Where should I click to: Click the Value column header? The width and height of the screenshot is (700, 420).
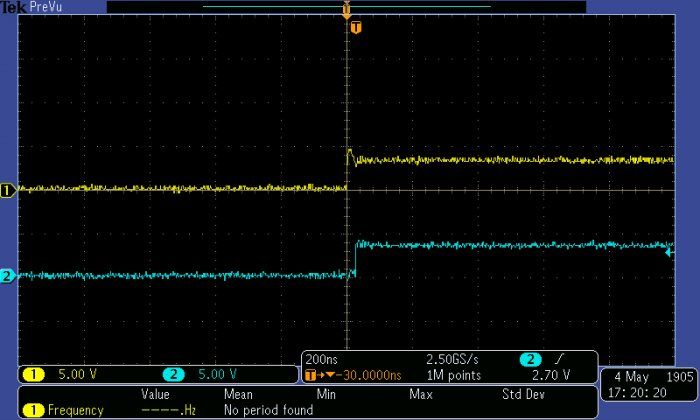pos(155,395)
